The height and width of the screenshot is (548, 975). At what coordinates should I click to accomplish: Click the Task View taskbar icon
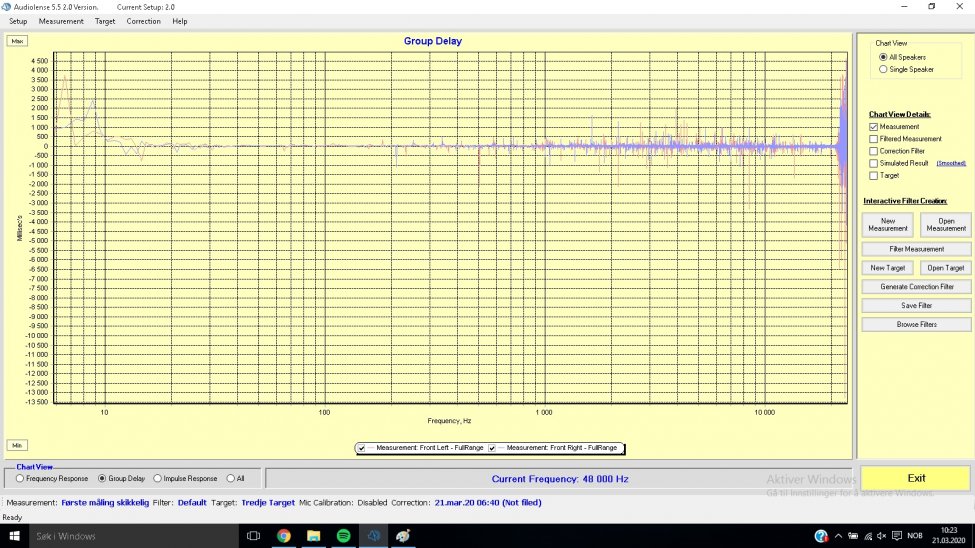click(x=253, y=536)
